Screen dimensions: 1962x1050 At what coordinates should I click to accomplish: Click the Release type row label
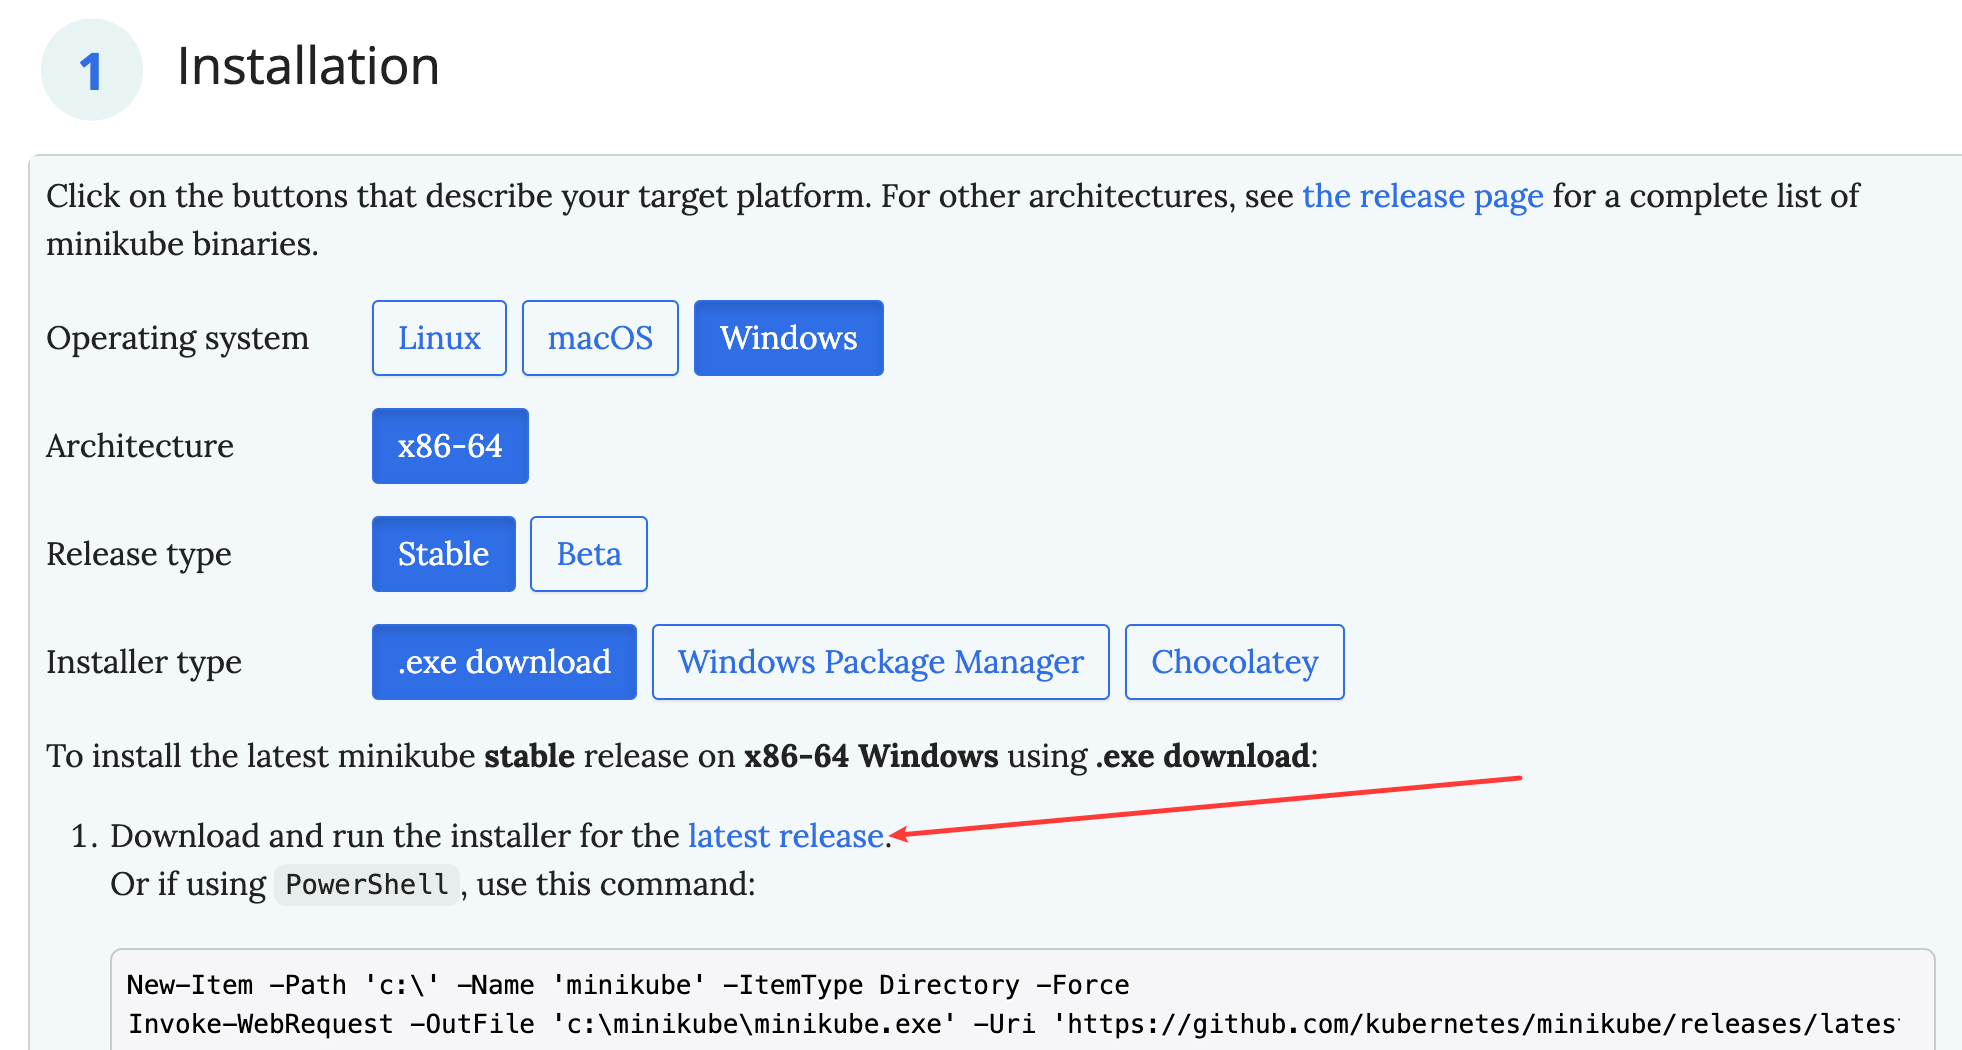[x=139, y=554]
